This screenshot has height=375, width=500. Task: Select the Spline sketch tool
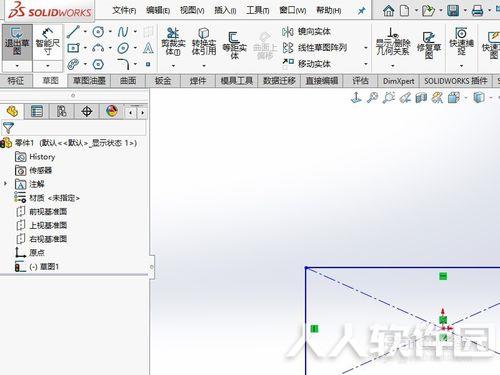(123, 32)
